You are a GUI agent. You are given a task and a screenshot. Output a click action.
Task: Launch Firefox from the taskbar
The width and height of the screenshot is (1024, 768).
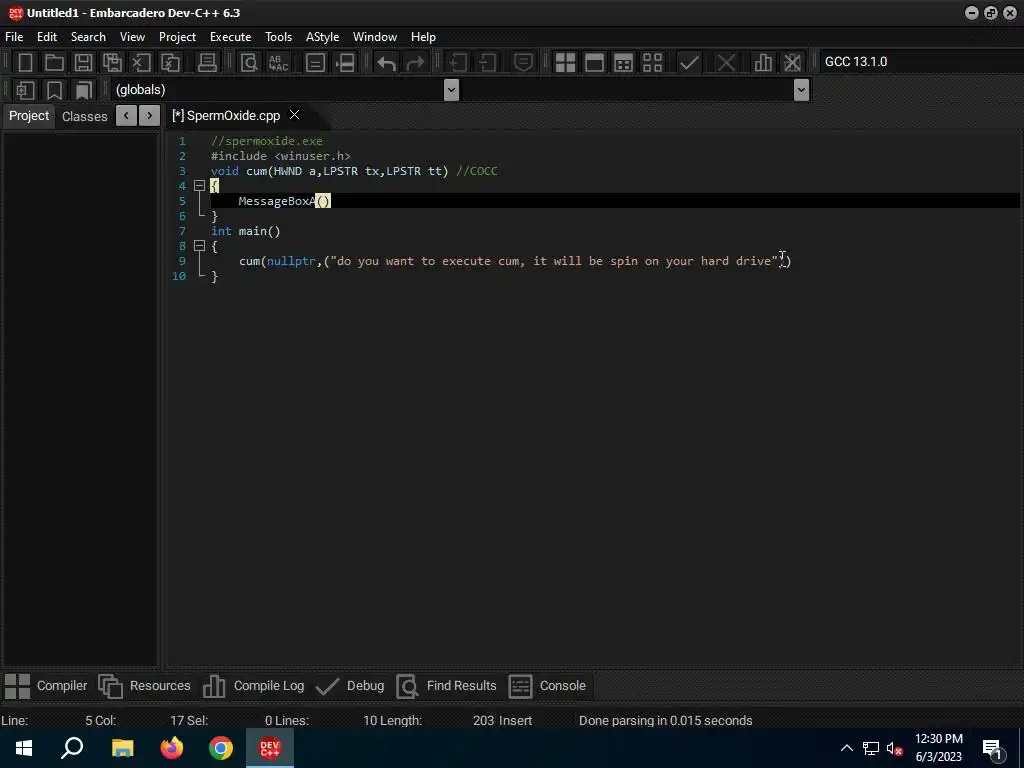point(172,748)
